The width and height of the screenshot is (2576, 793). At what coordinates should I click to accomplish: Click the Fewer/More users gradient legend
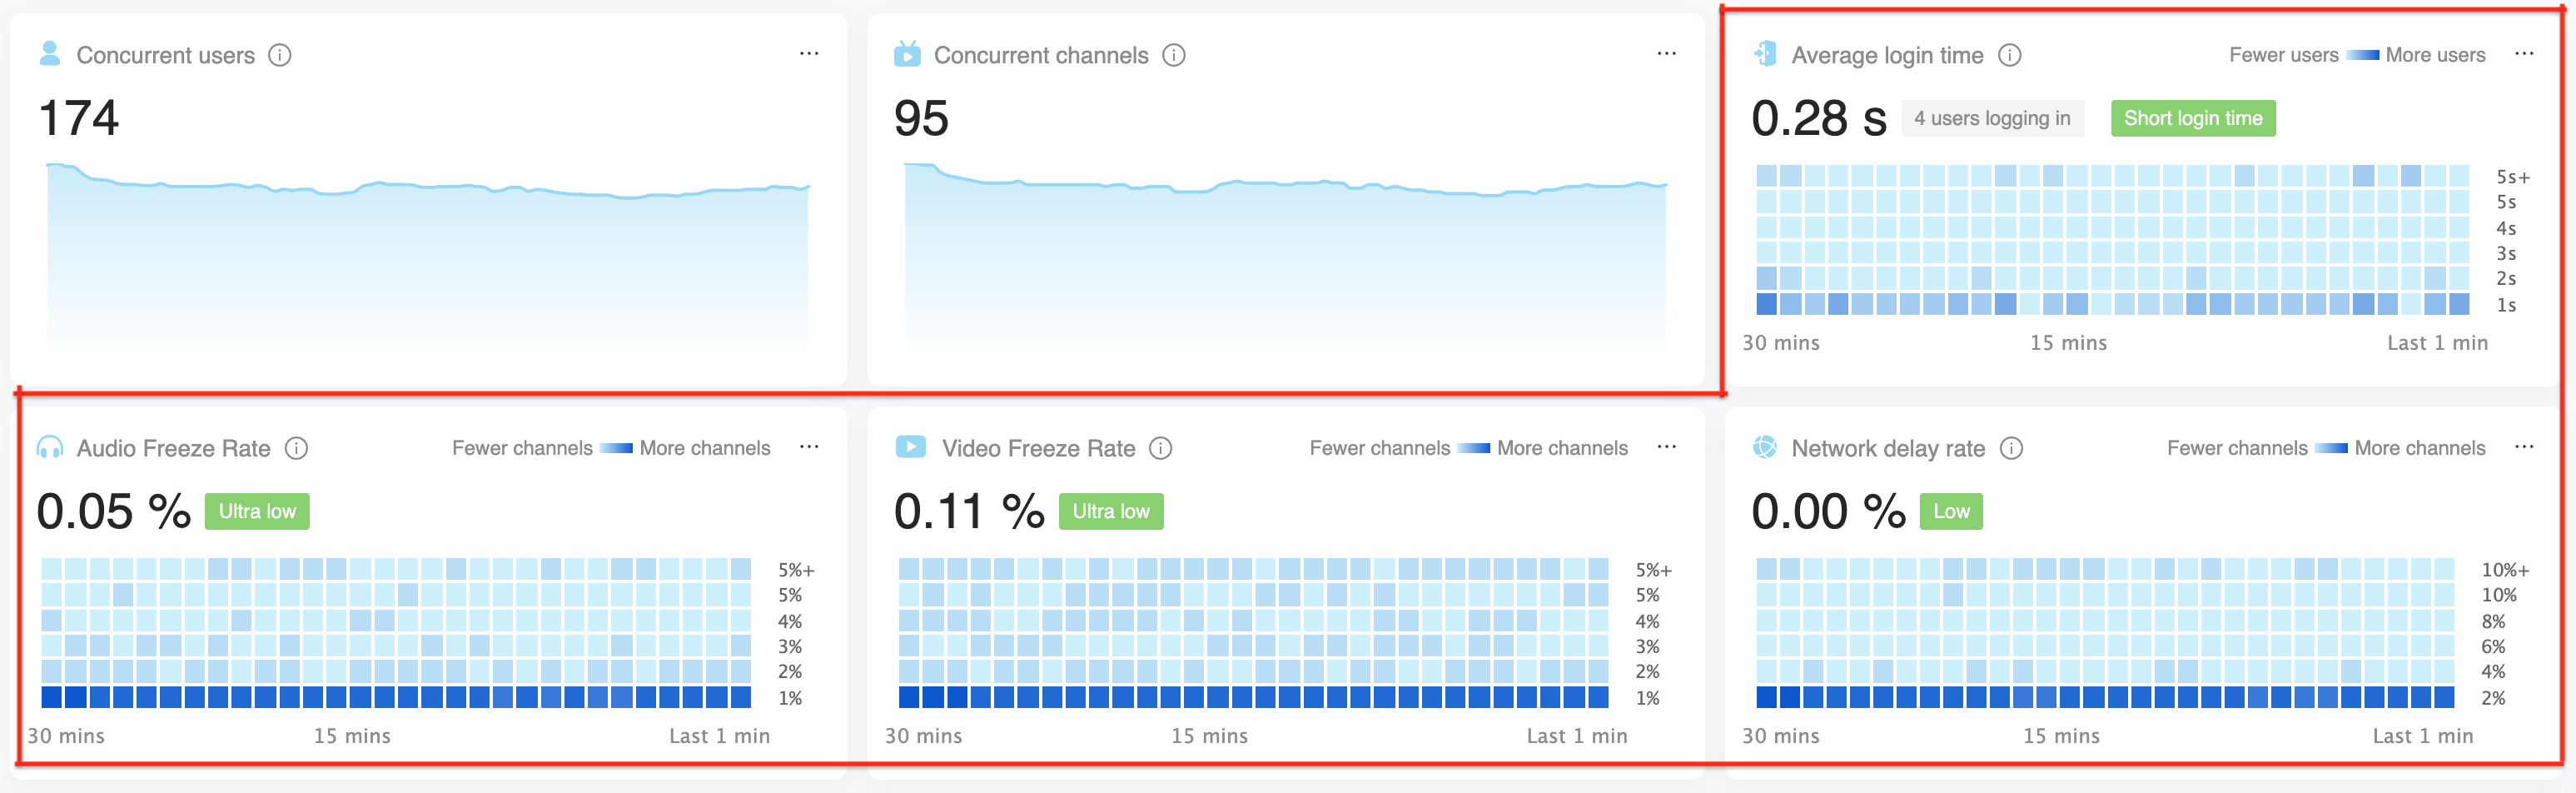tap(2362, 55)
